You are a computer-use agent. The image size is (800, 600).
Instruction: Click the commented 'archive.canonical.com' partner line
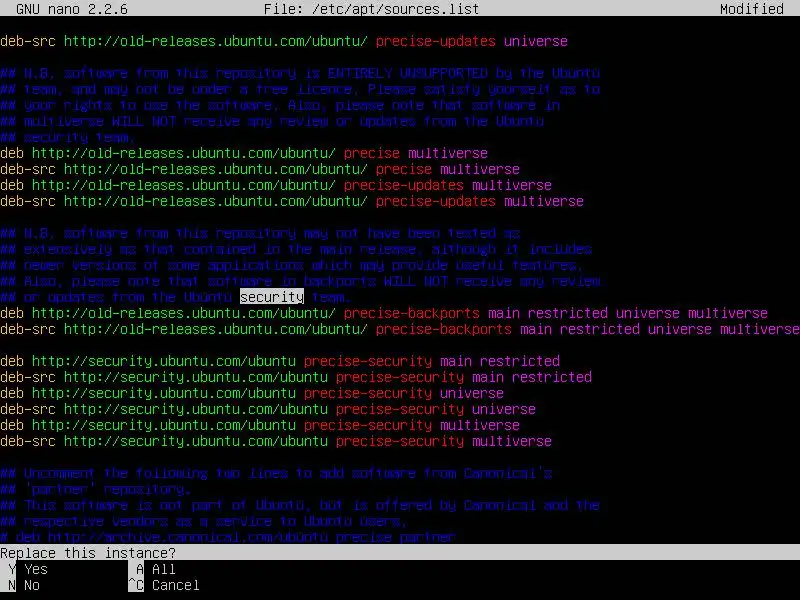click(228, 537)
